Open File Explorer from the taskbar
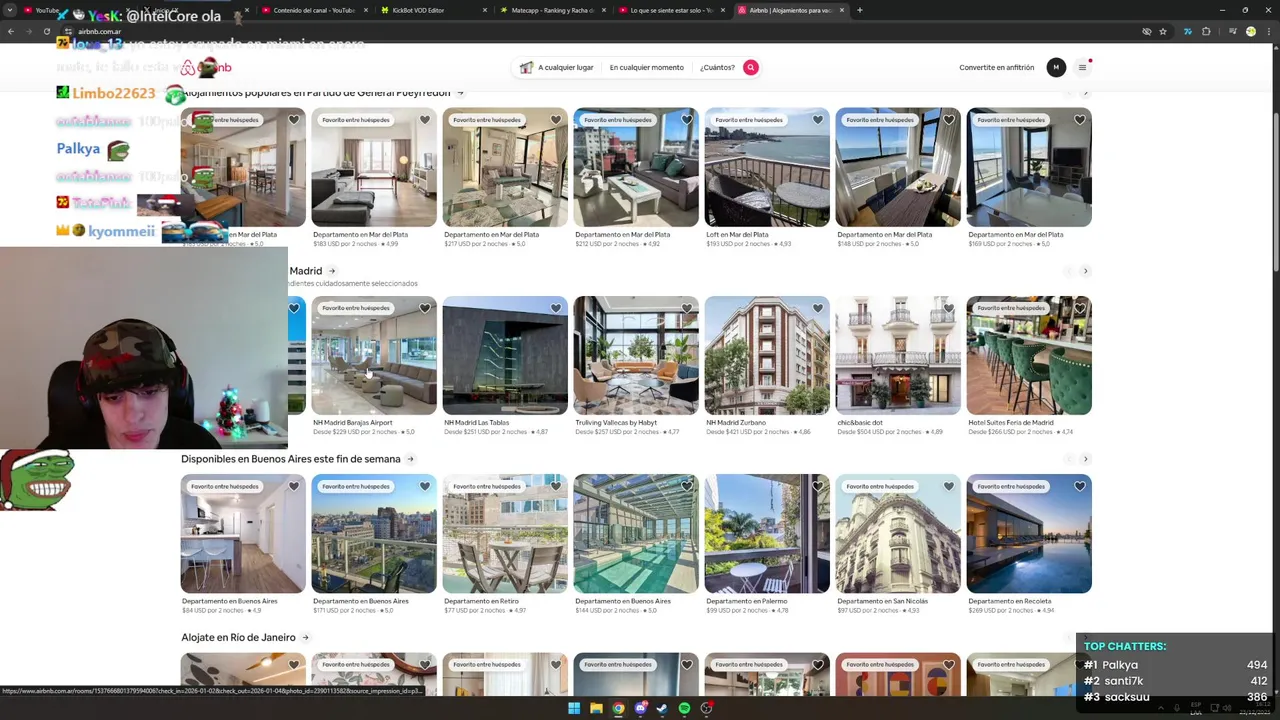The height and width of the screenshot is (720, 1280). coord(596,708)
